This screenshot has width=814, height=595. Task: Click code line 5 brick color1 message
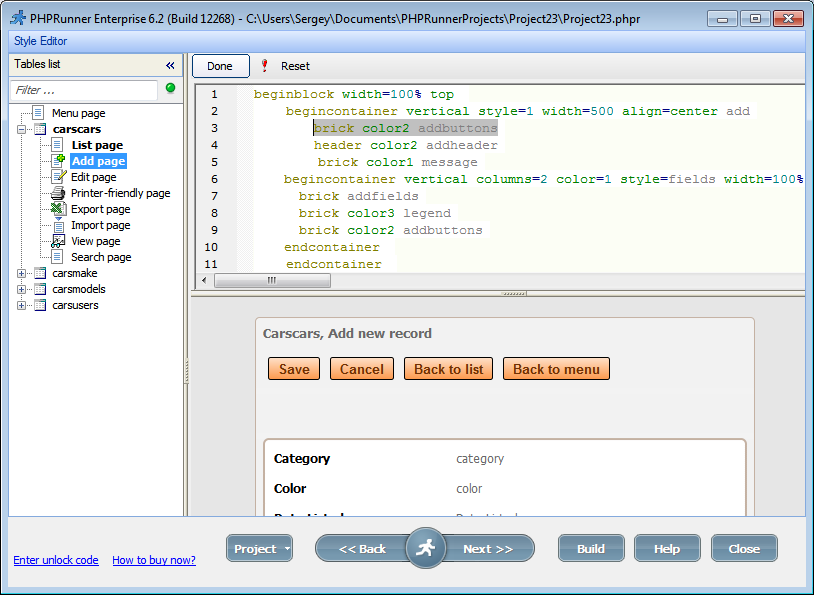(x=397, y=162)
